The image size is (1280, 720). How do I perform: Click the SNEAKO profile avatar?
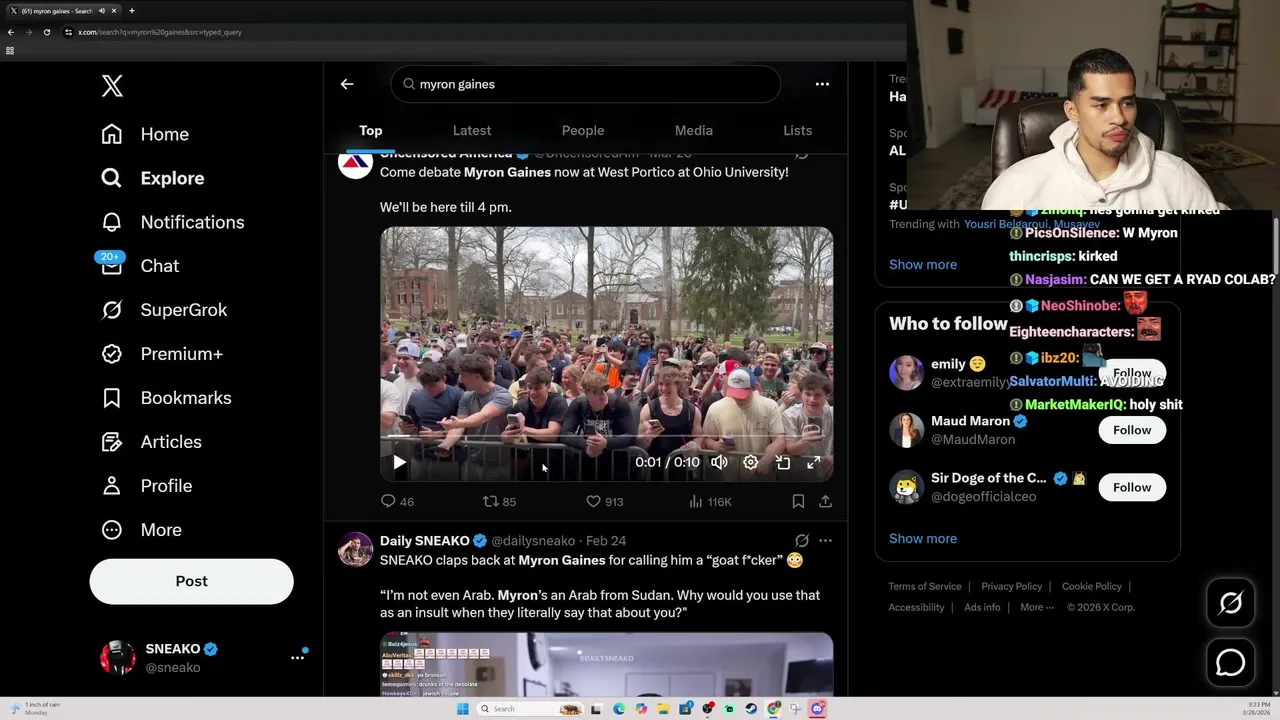point(118,657)
